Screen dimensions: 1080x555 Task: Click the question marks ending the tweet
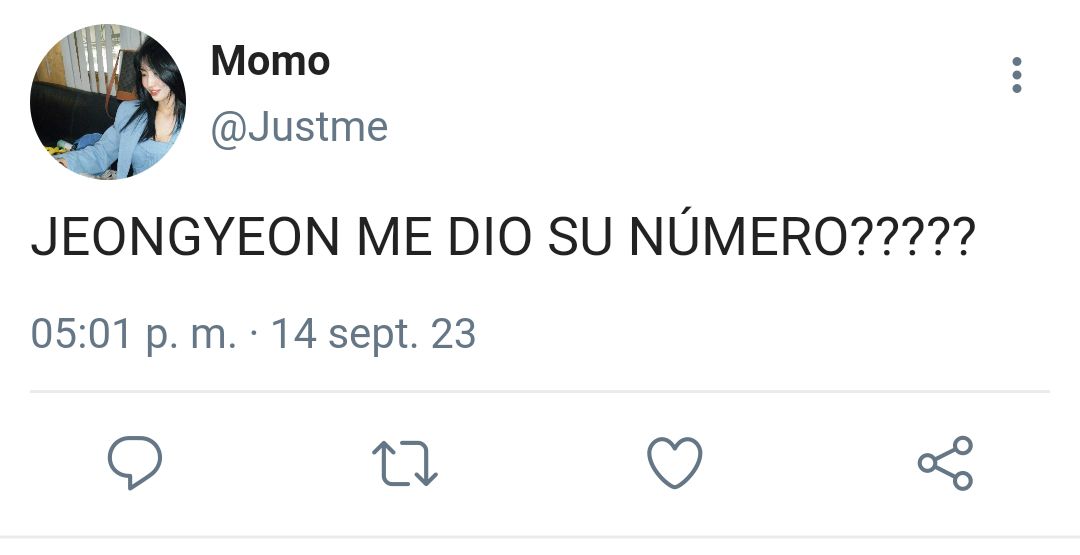tap(912, 237)
